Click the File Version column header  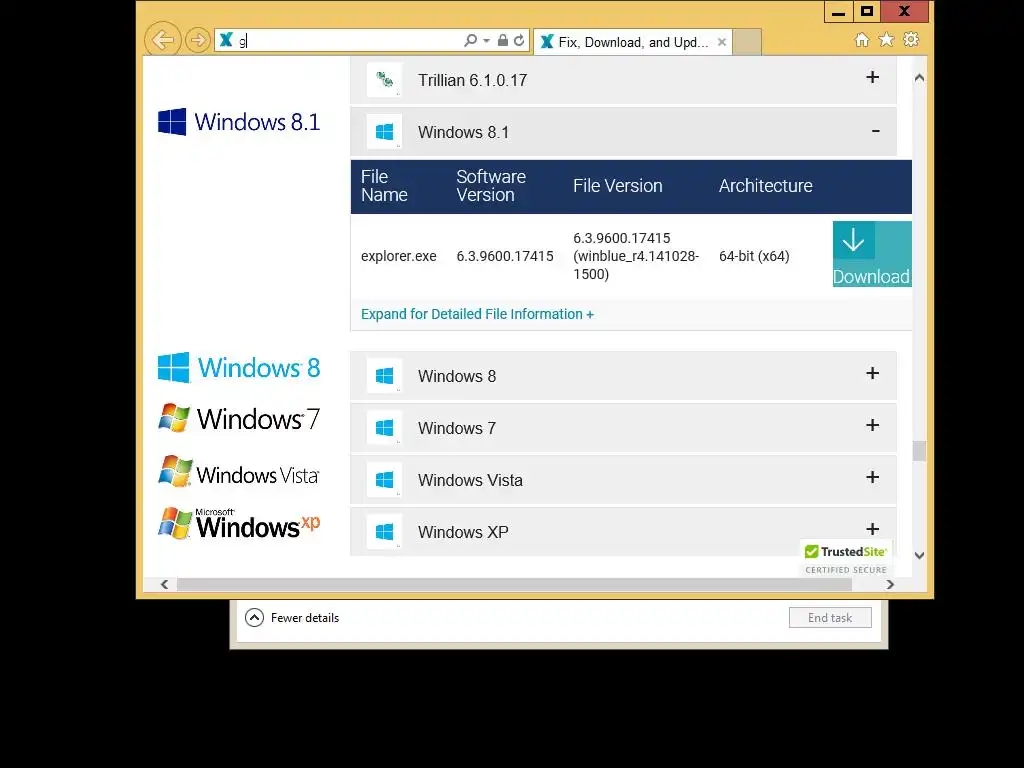click(x=618, y=186)
